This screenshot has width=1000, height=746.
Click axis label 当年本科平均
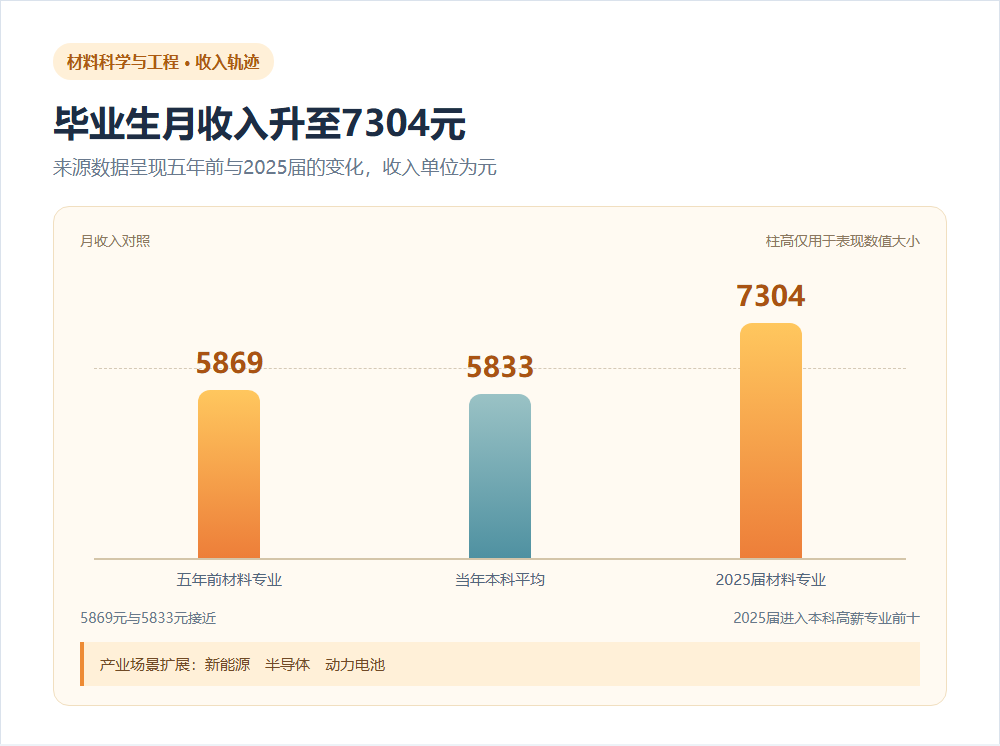pos(500,580)
